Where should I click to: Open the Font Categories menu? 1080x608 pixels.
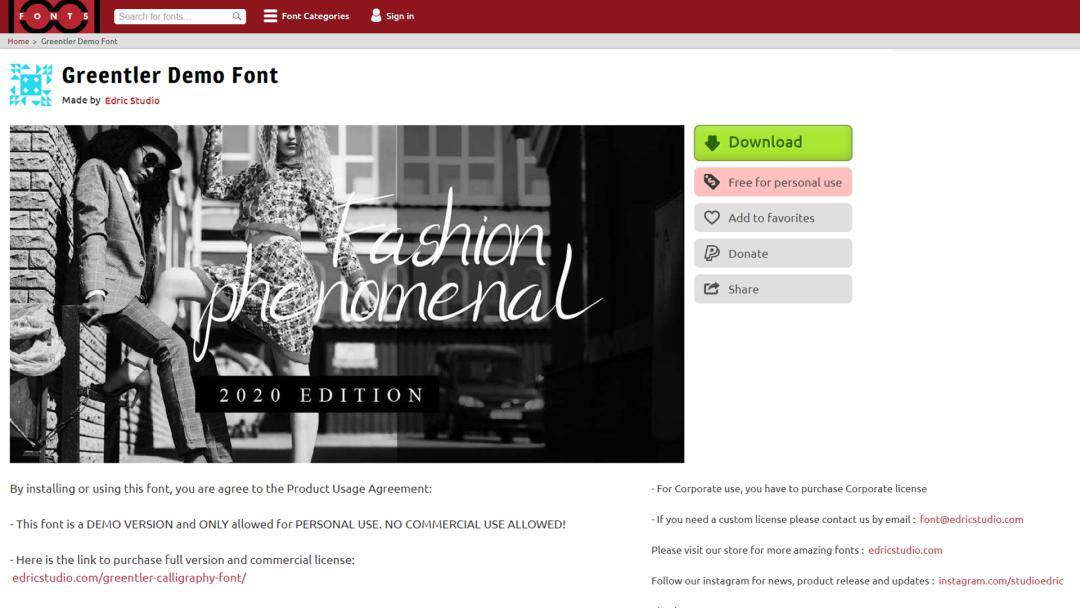click(x=315, y=16)
